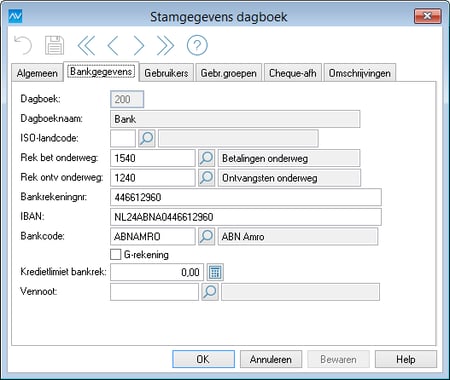
Task: Open Bankcode lookup magnifier
Action: pyautogui.click(x=206, y=236)
